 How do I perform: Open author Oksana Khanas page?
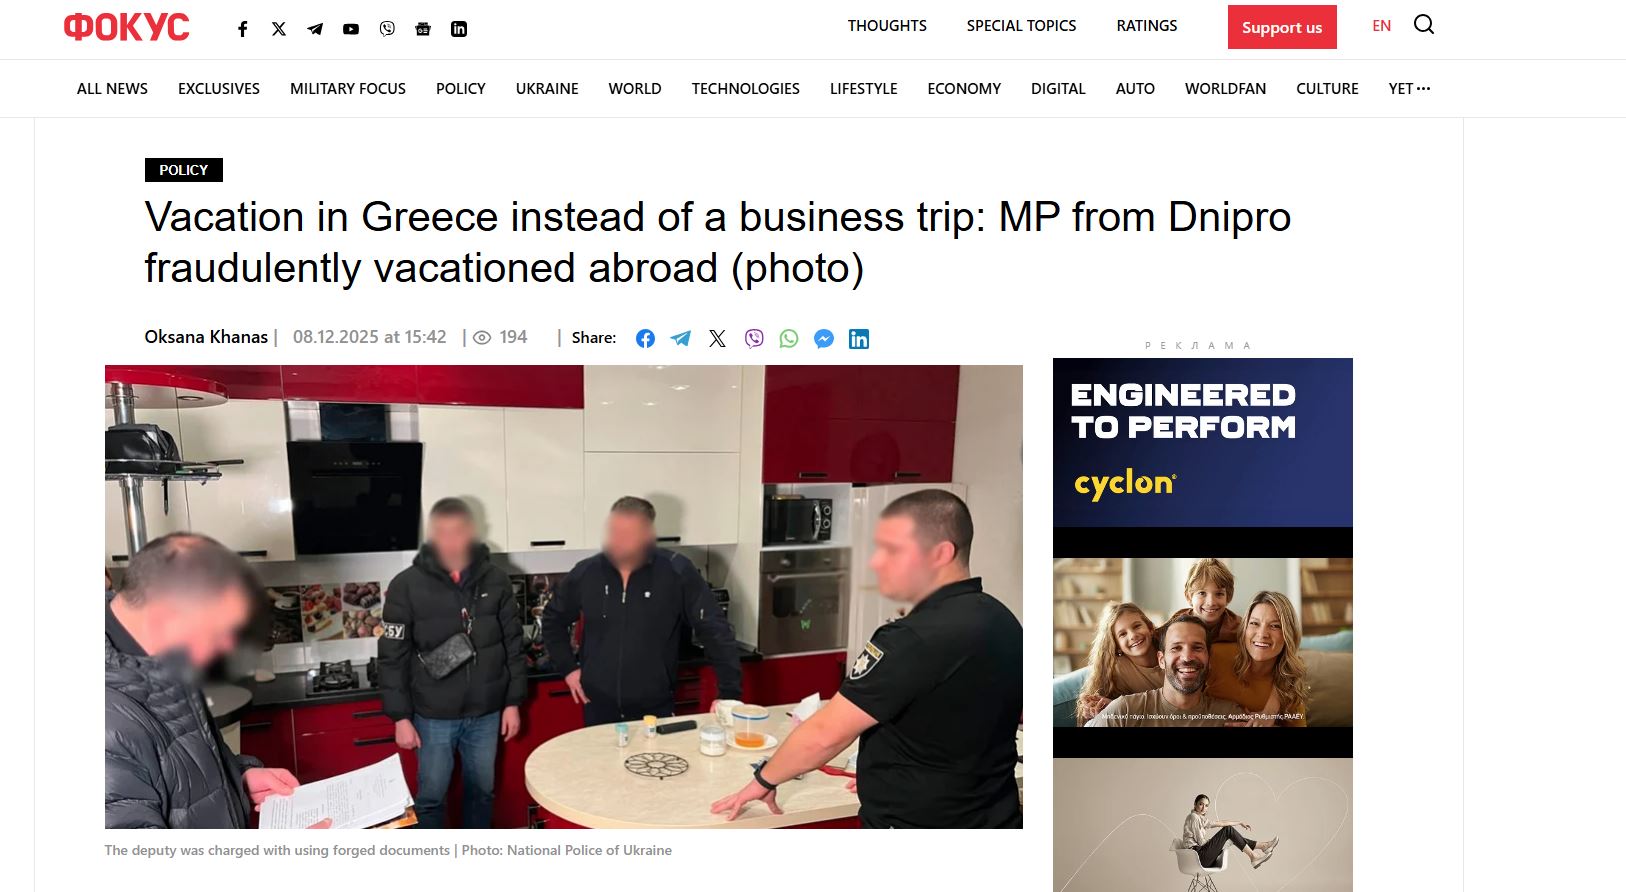(x=206, y=337)
